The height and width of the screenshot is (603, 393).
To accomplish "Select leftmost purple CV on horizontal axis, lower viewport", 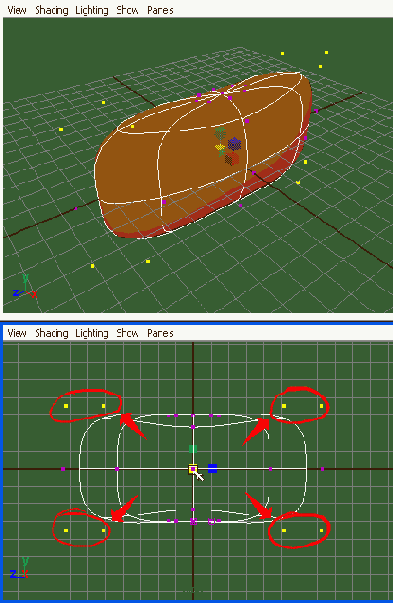I will [x=63, y=469].
